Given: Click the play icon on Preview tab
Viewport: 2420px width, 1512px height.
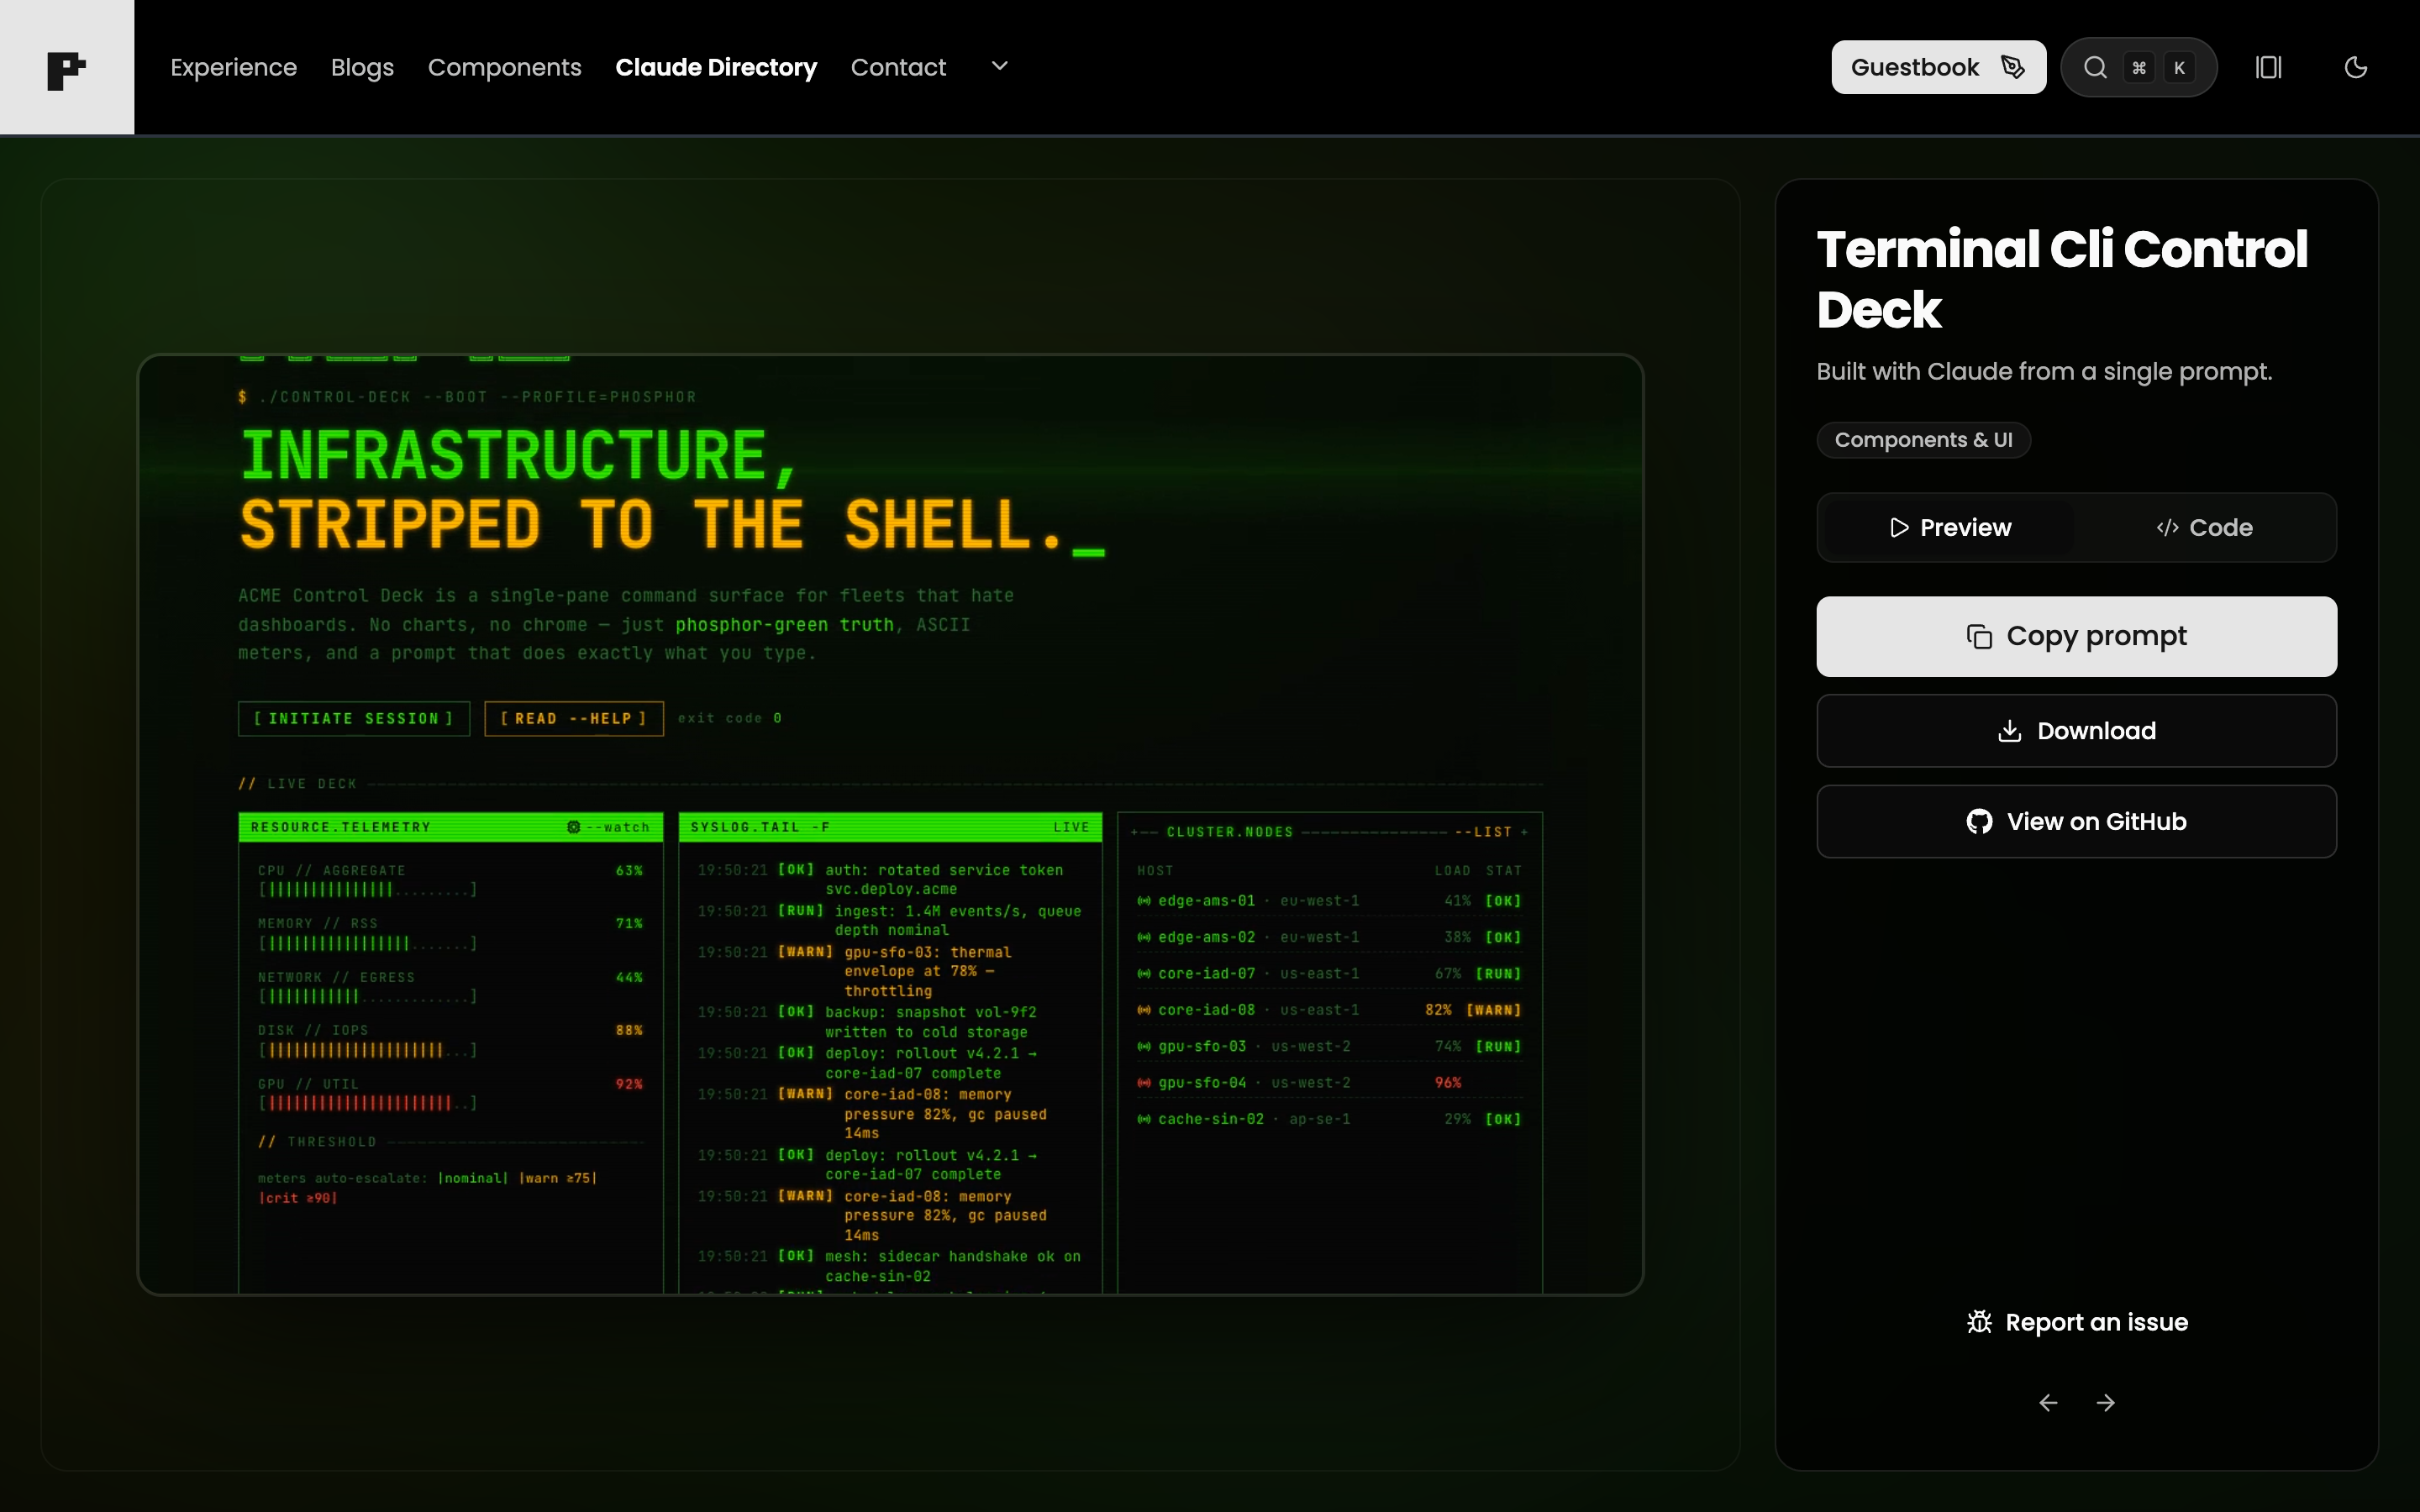Looking at the screenshot, I should [1899, 527].
